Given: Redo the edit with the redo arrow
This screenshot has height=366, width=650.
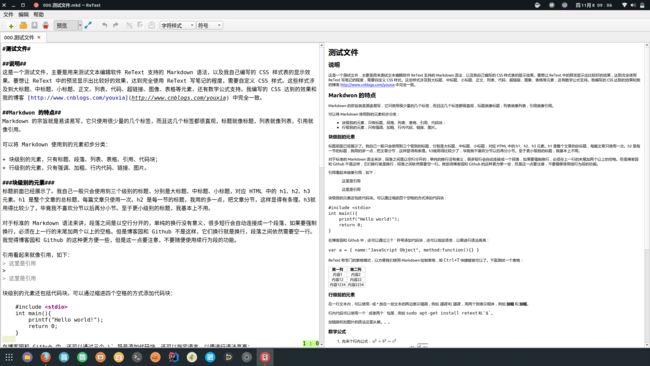Looking at the screenshot, I should point(116,26).
